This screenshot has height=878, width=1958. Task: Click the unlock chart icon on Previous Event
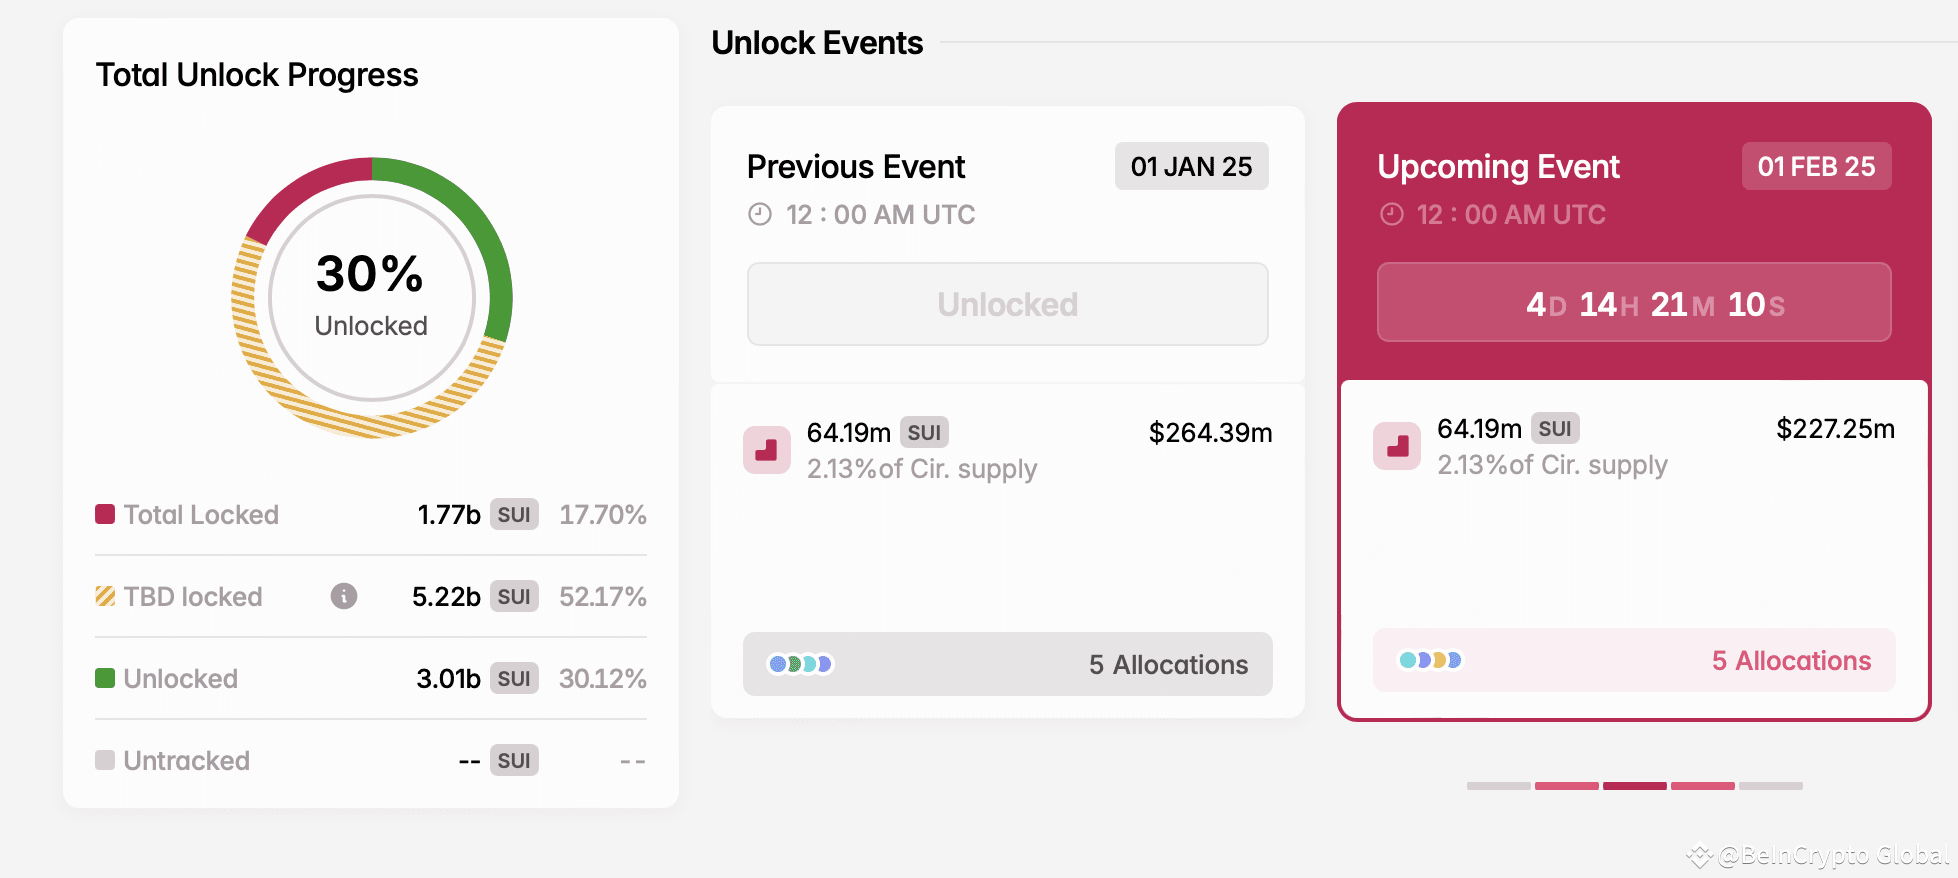[x=766, y=450]
